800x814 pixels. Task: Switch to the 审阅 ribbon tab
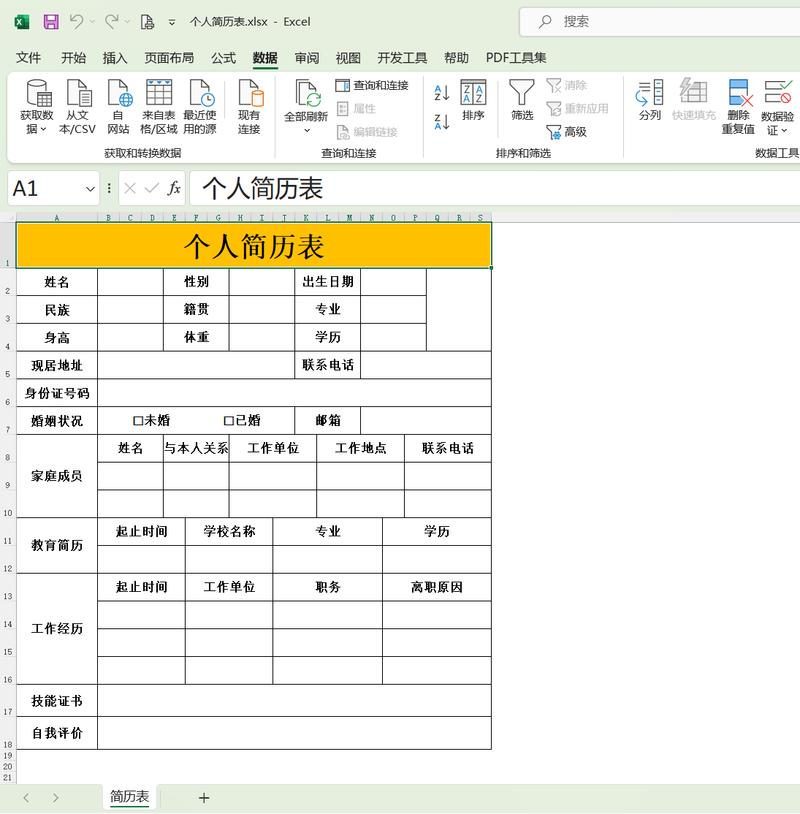307,58
